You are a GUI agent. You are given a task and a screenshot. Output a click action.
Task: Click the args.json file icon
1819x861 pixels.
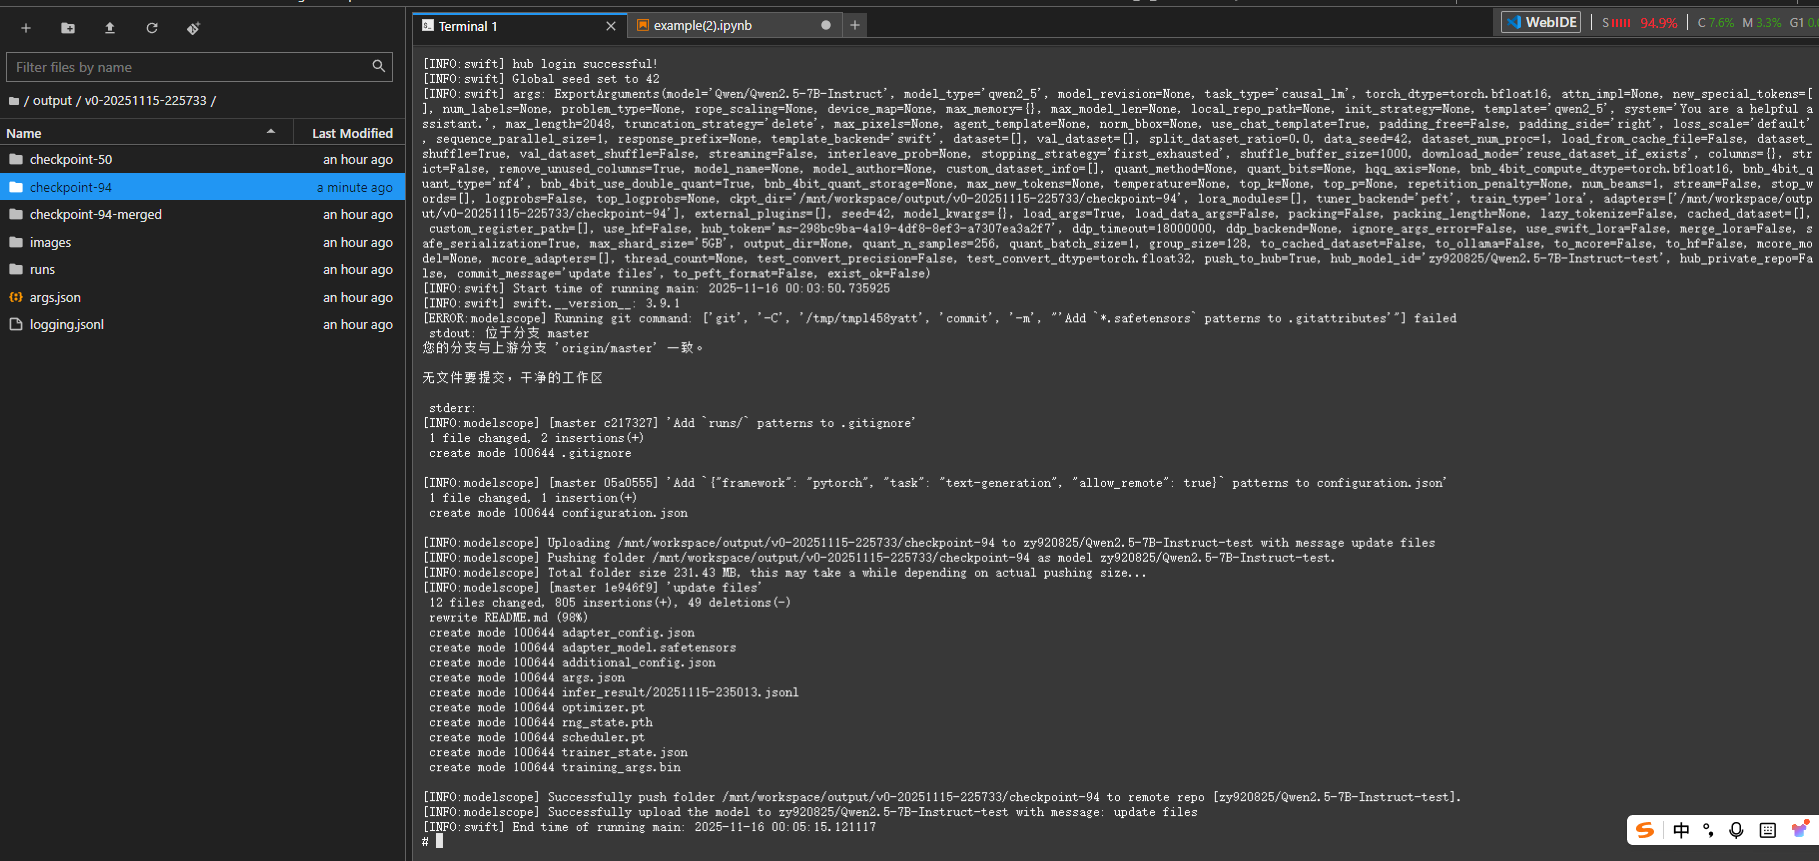pyautogui.click(x=16, y=297)
